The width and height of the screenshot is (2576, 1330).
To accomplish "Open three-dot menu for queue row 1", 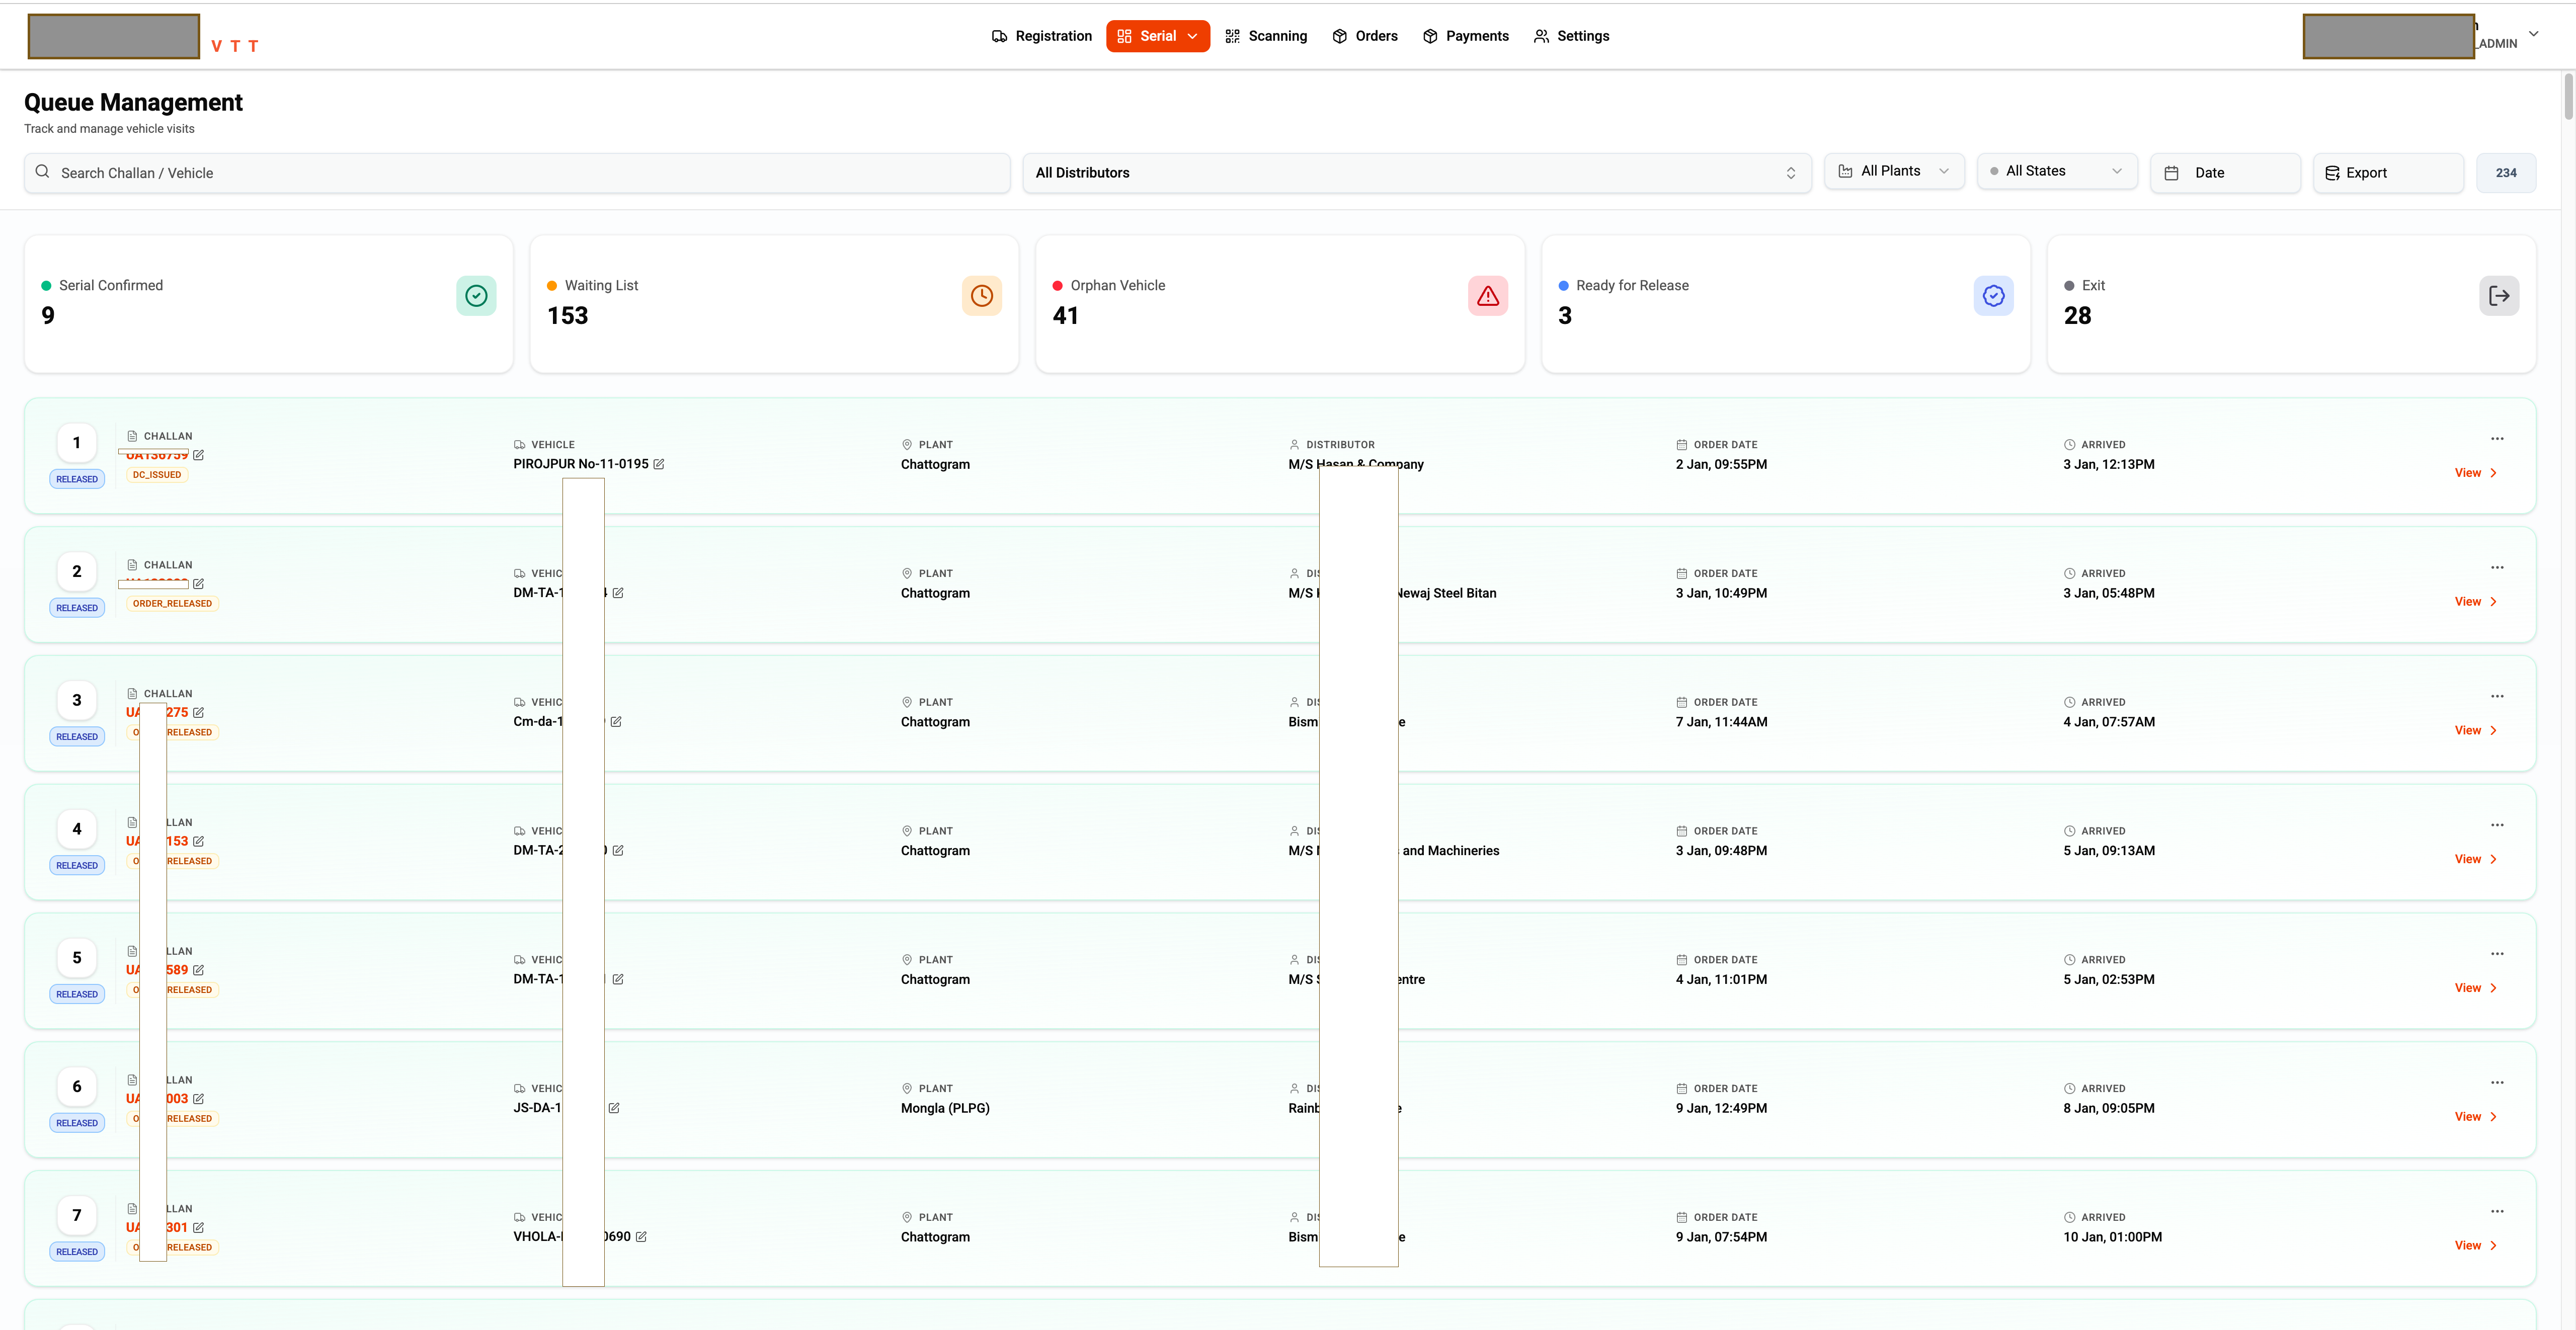I will tap(2496, 439).
